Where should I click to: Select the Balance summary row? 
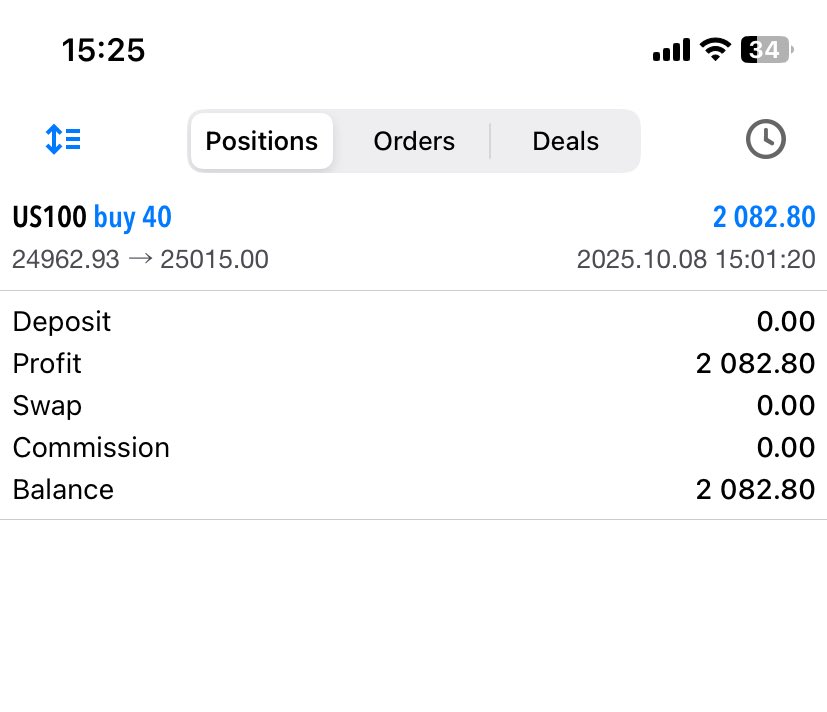click(x=414, y=489)
